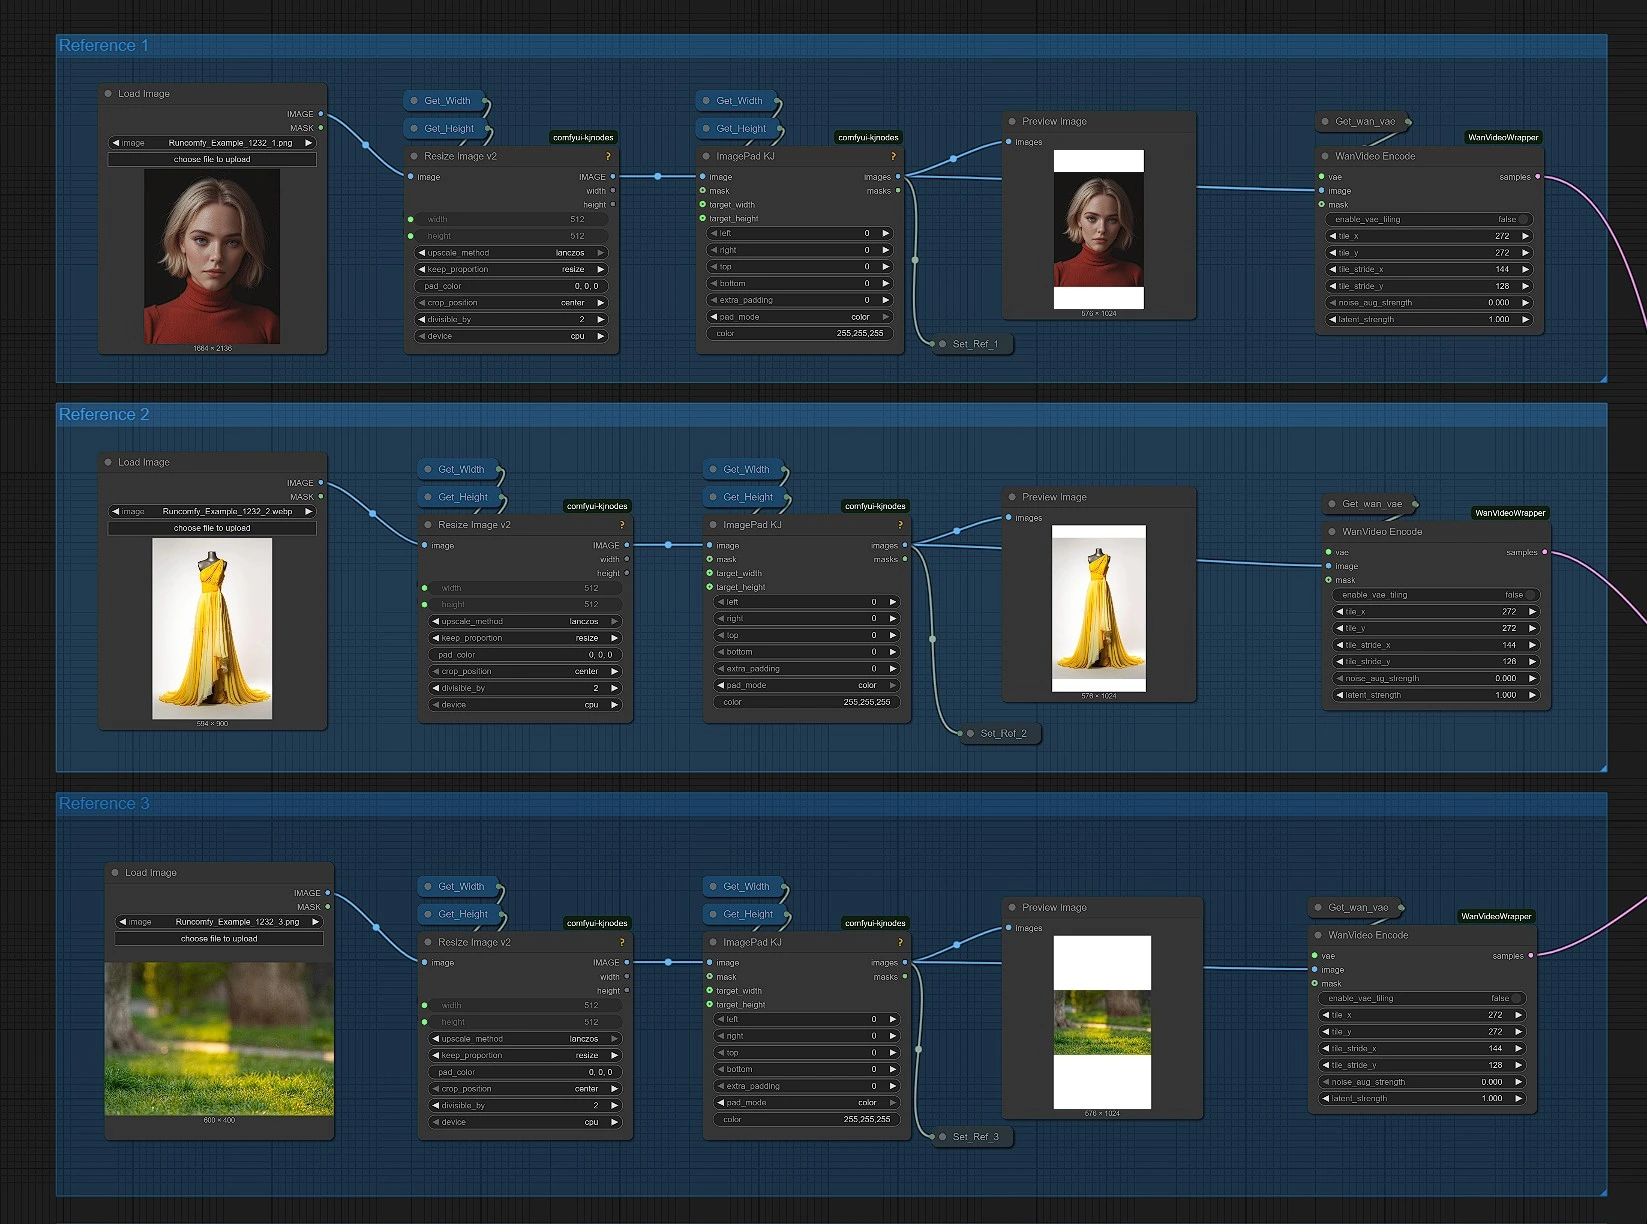The height and width of the screenshot is (1224, 1647).
Task: Collapse Preview Image node in Reference 3
Action: click(x=1012, y=908)
